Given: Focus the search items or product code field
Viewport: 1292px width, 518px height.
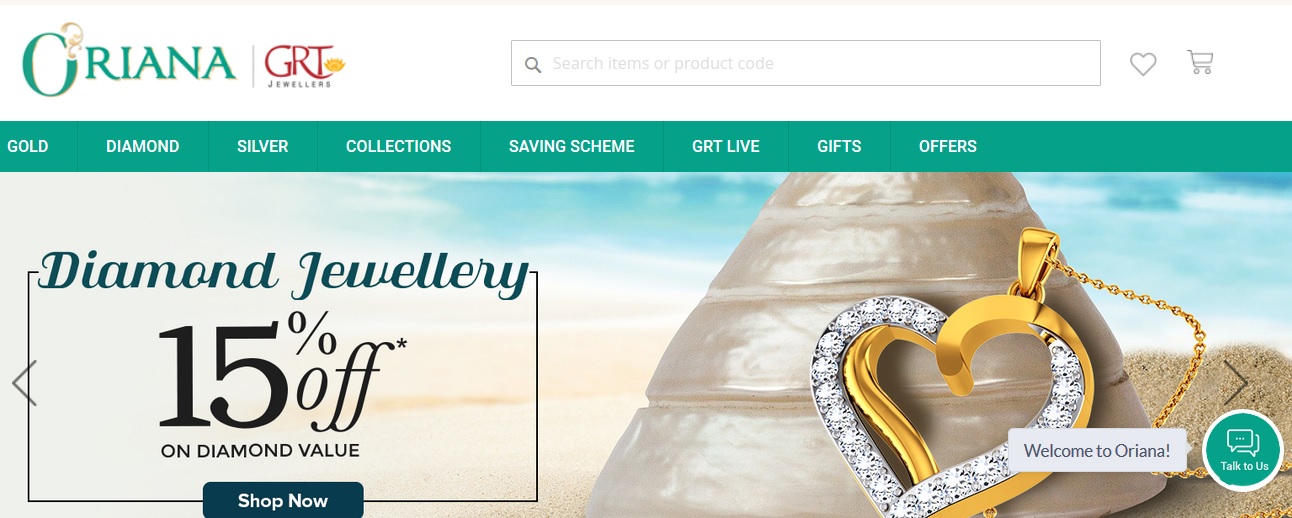Looking at the screenshot, I should [x=806, y=63].
